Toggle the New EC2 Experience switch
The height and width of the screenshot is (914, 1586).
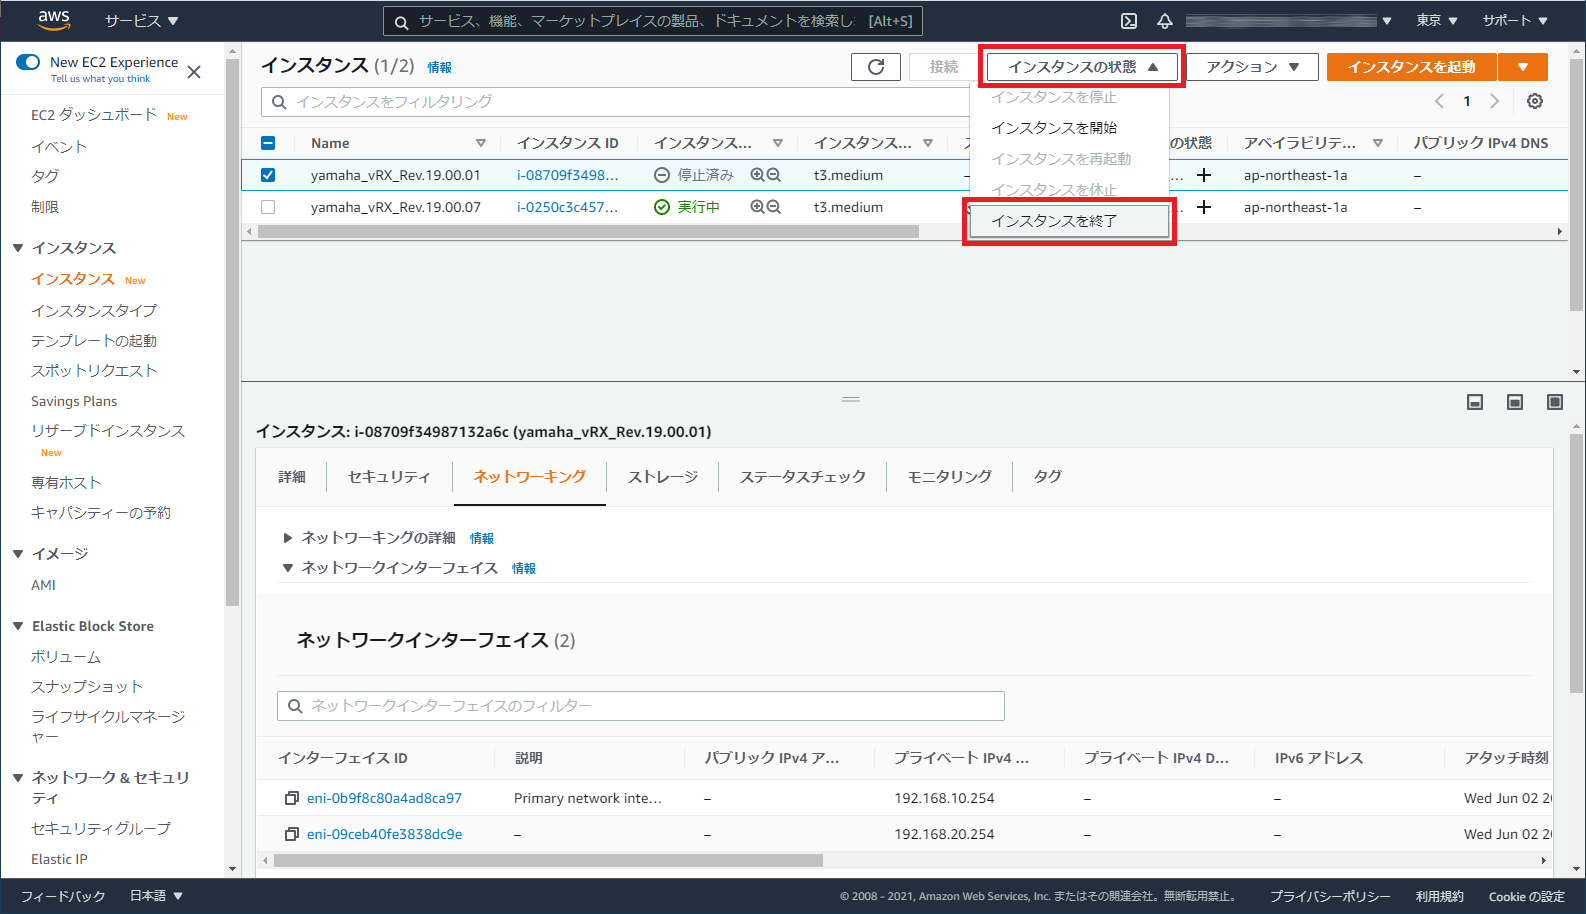click(28, 62)
